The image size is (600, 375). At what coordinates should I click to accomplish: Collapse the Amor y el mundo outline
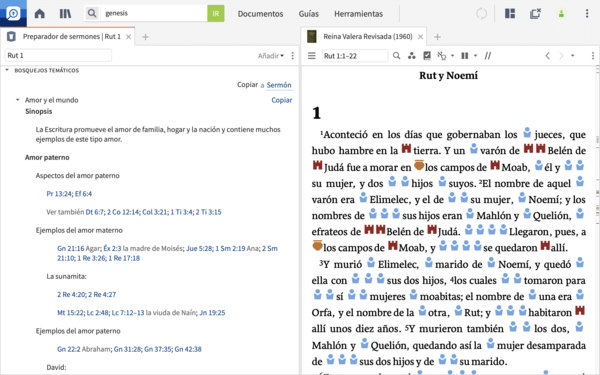coord(17,100)
